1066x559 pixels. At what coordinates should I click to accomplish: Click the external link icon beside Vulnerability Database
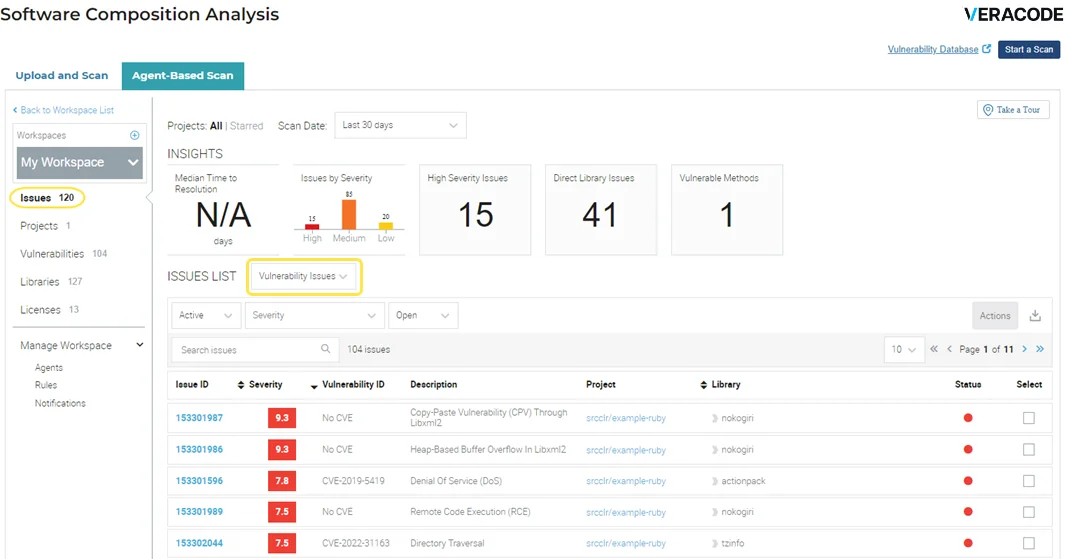[986, 49]
